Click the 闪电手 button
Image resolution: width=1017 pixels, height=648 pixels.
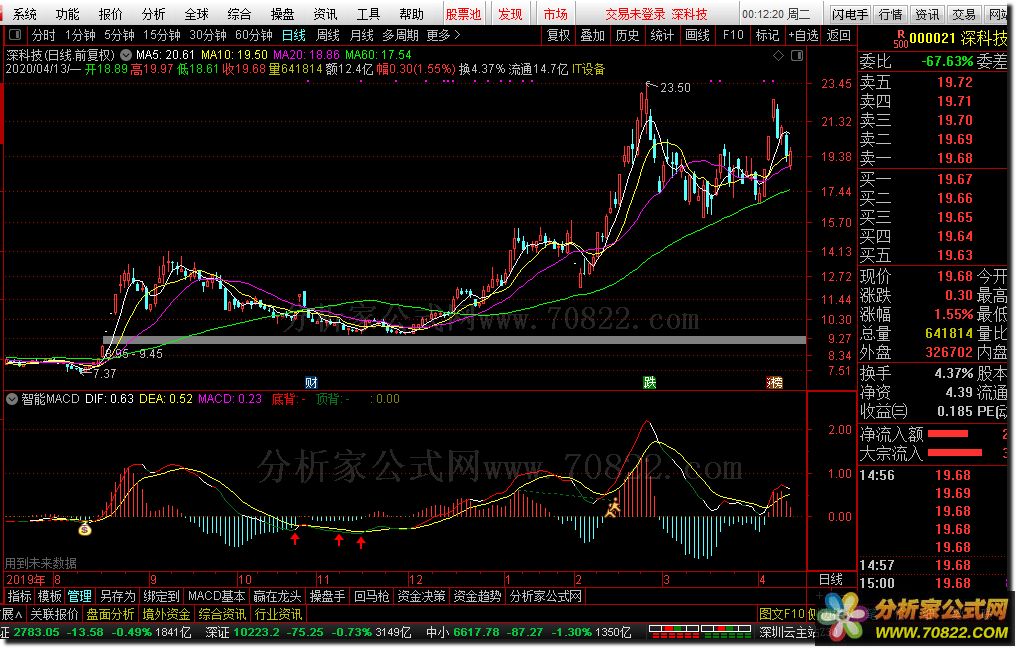coord(850,14)
